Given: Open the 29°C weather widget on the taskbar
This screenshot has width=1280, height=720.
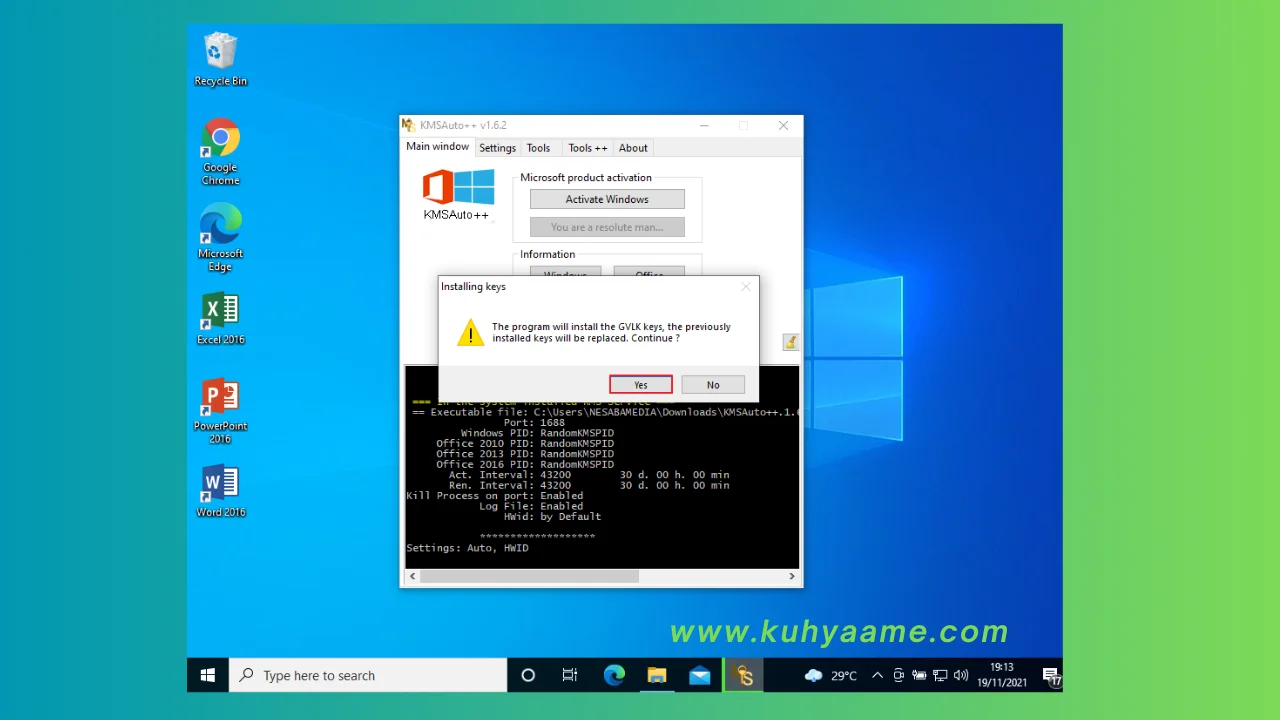Looking at the screenshot, I should 831,675.
